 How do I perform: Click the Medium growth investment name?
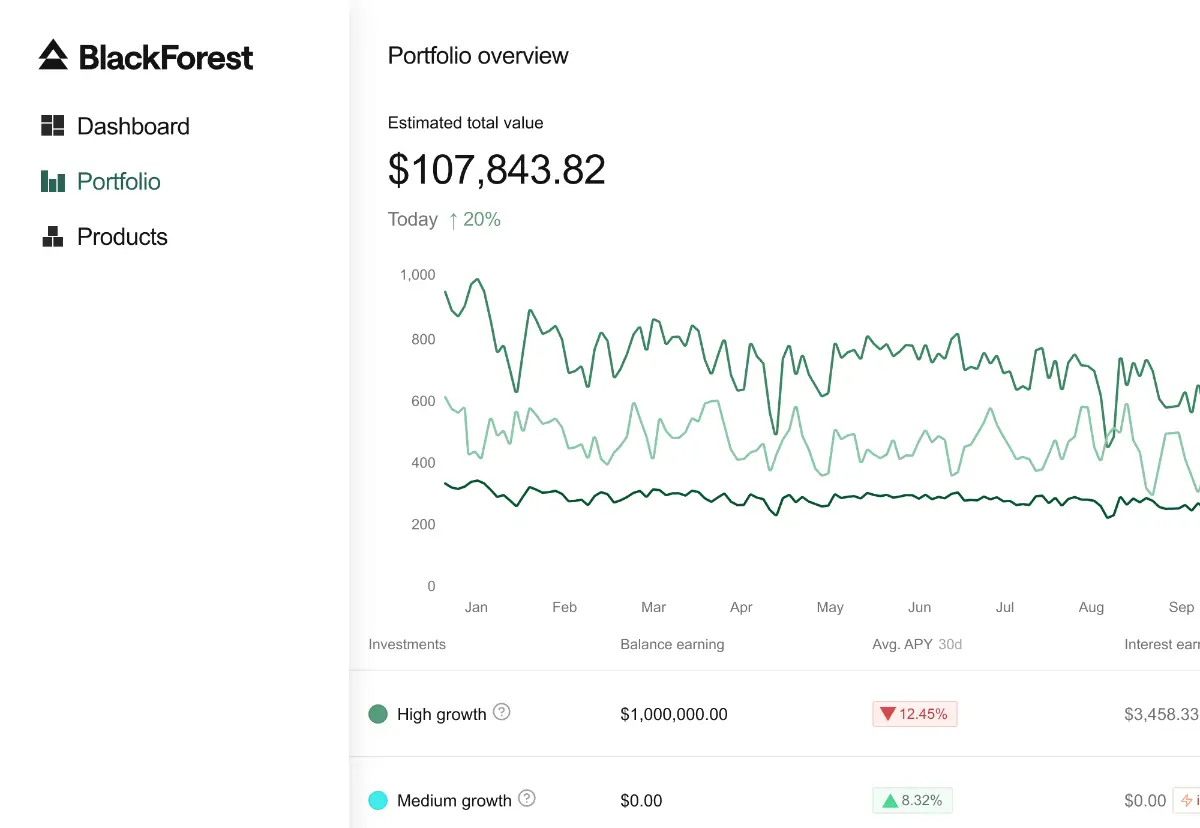point(454,800)
